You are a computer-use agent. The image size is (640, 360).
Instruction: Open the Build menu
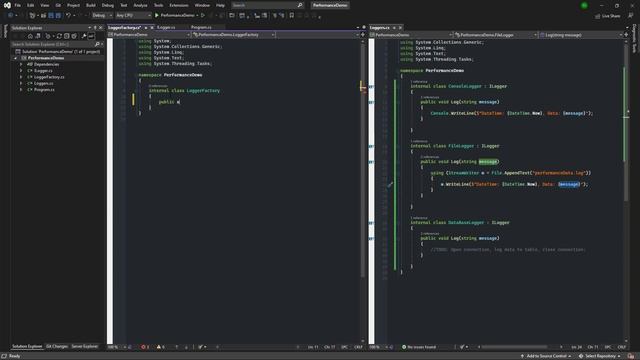click(x=91, y=5)
